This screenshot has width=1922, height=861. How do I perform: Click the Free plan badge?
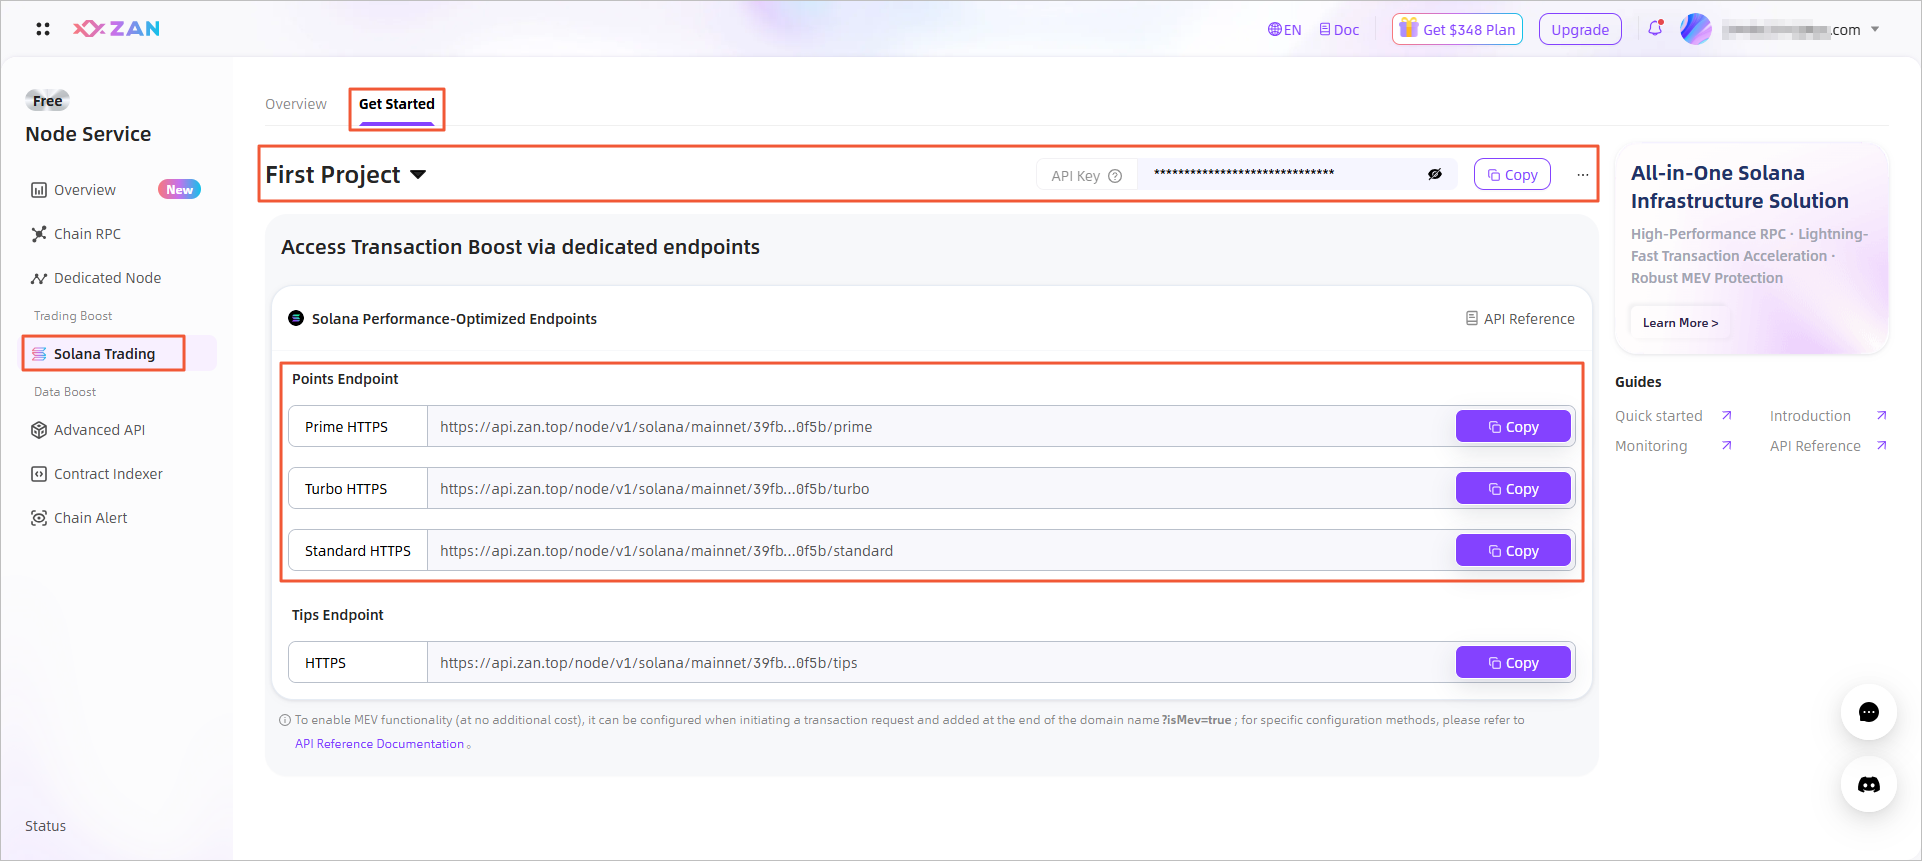pyautogui.click(x=47, y=100)
